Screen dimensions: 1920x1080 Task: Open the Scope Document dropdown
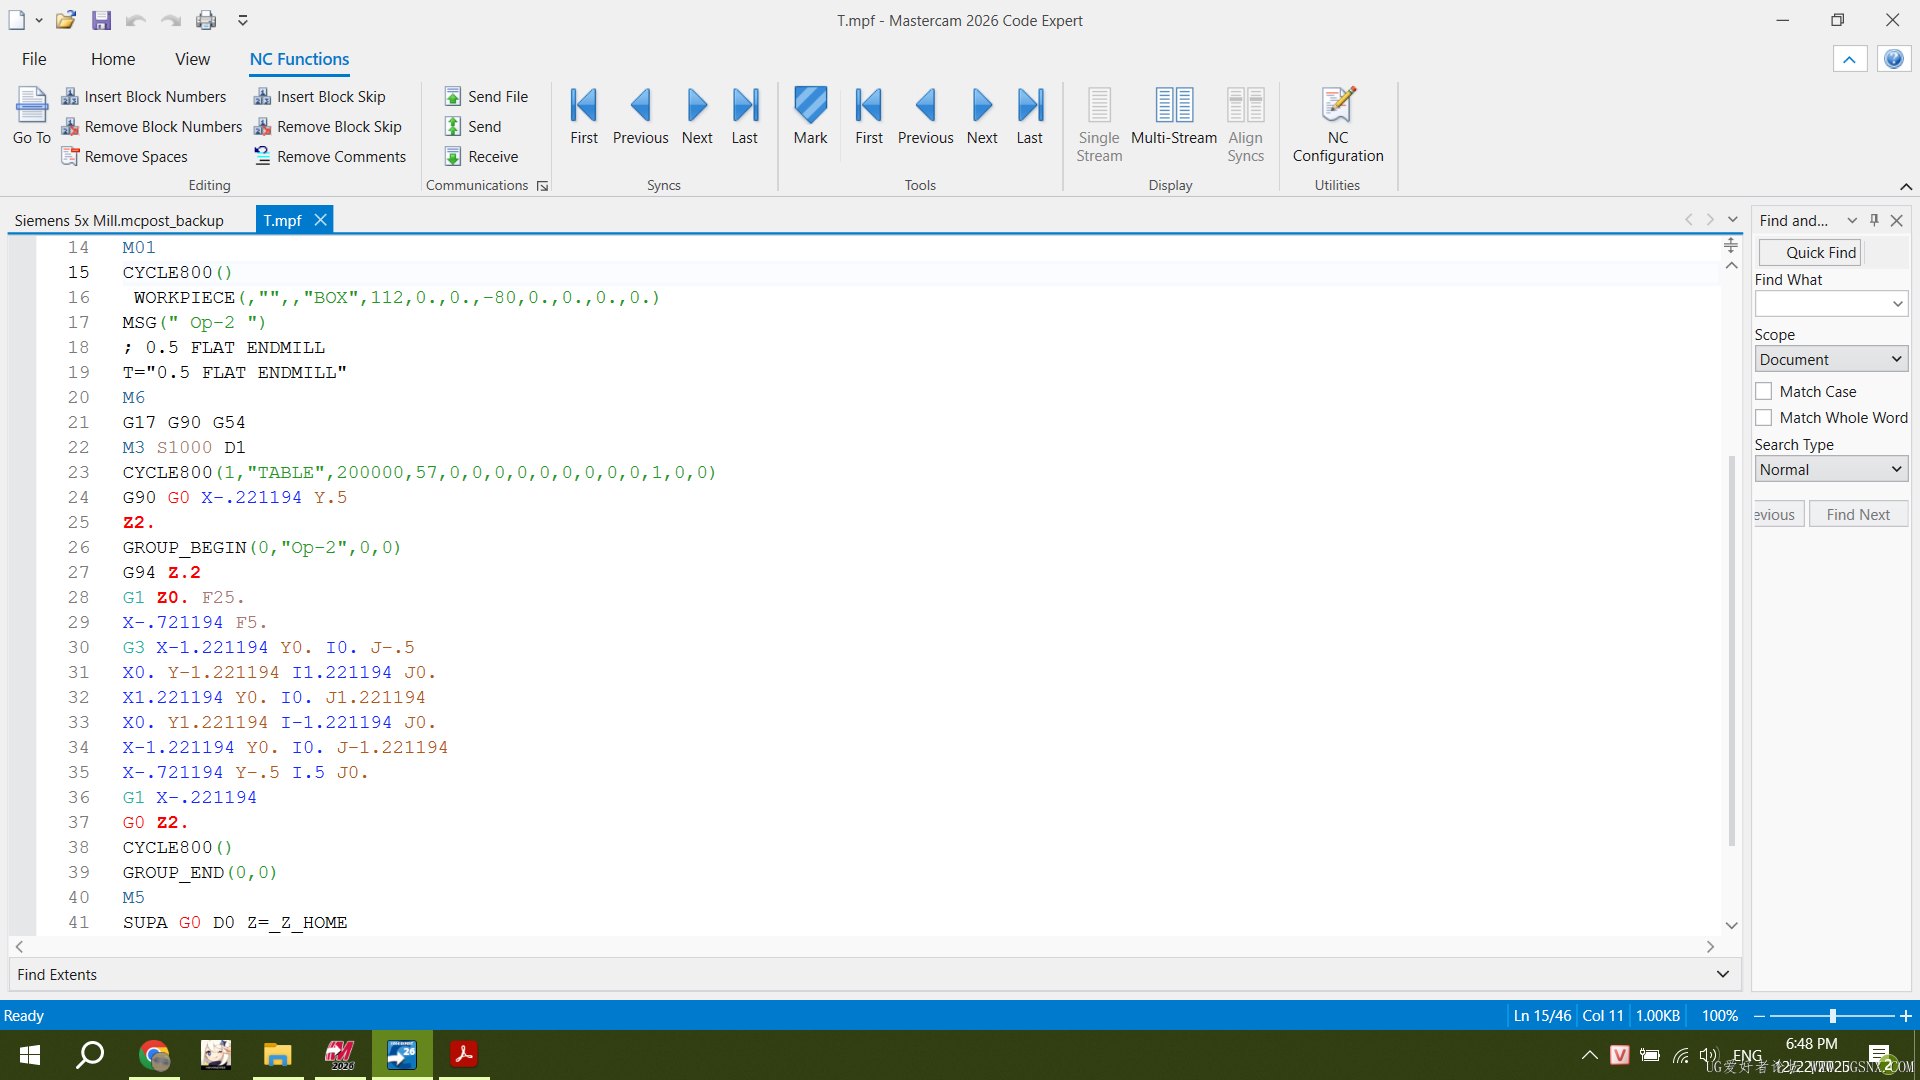[x=1831, y=360]
